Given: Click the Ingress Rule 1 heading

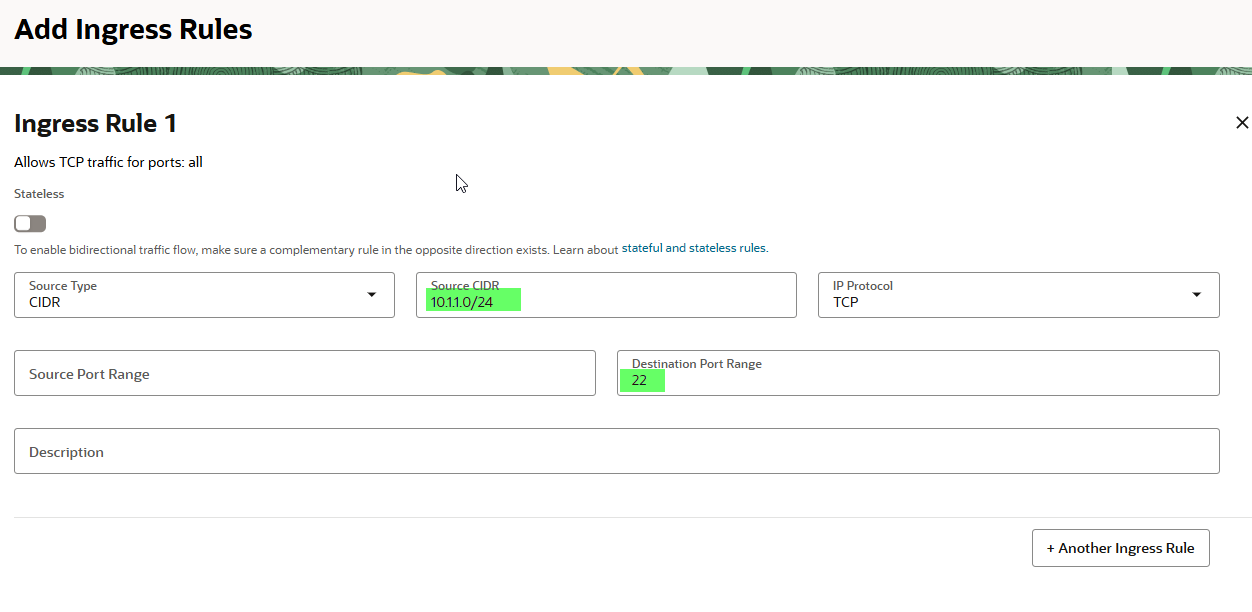Looking at the screenshot, I should (96, 123).
